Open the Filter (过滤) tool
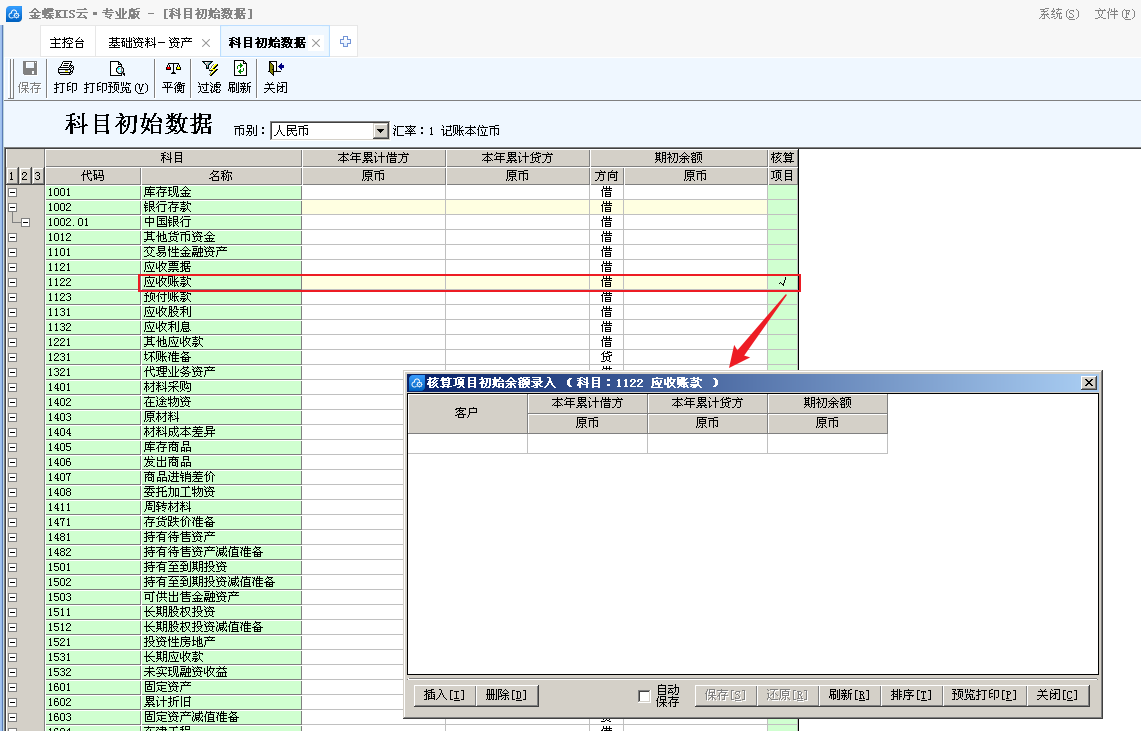The image size is (1141, 731). [x=209, y=70]
